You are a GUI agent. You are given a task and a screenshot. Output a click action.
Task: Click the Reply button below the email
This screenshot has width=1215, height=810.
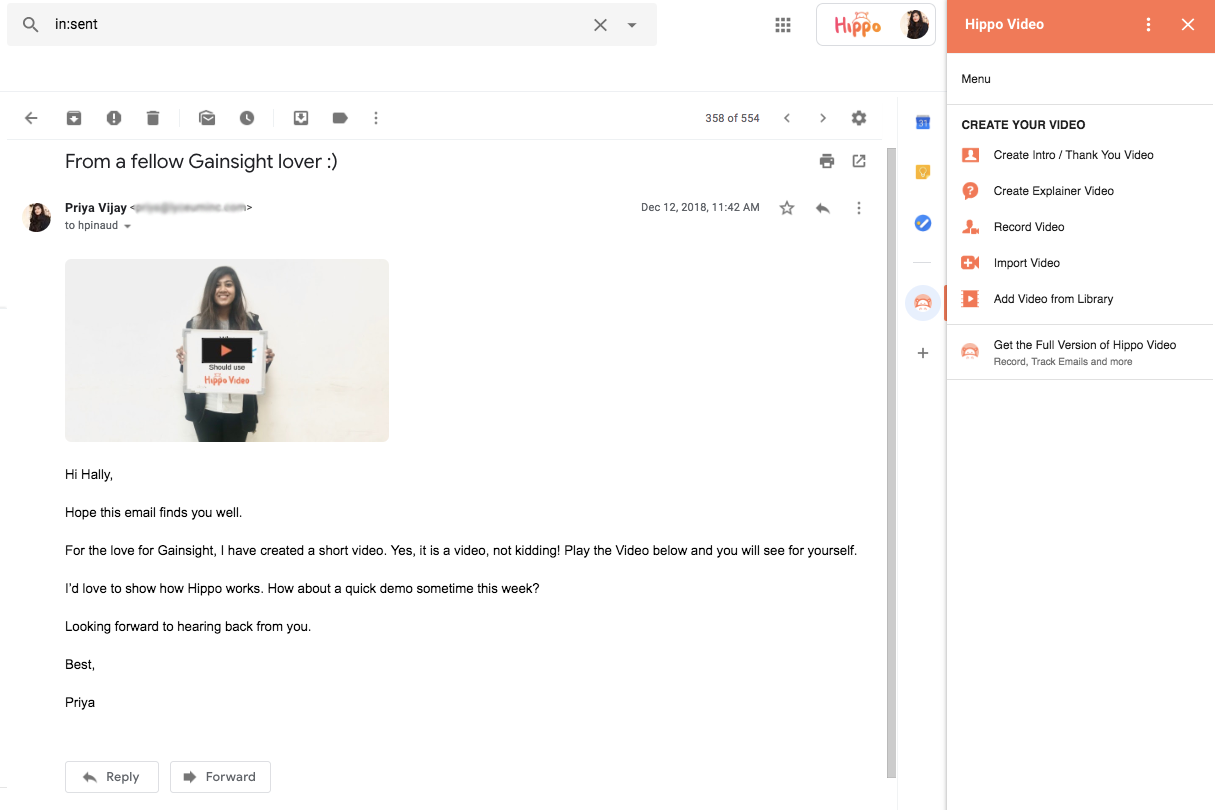point(112,777)
